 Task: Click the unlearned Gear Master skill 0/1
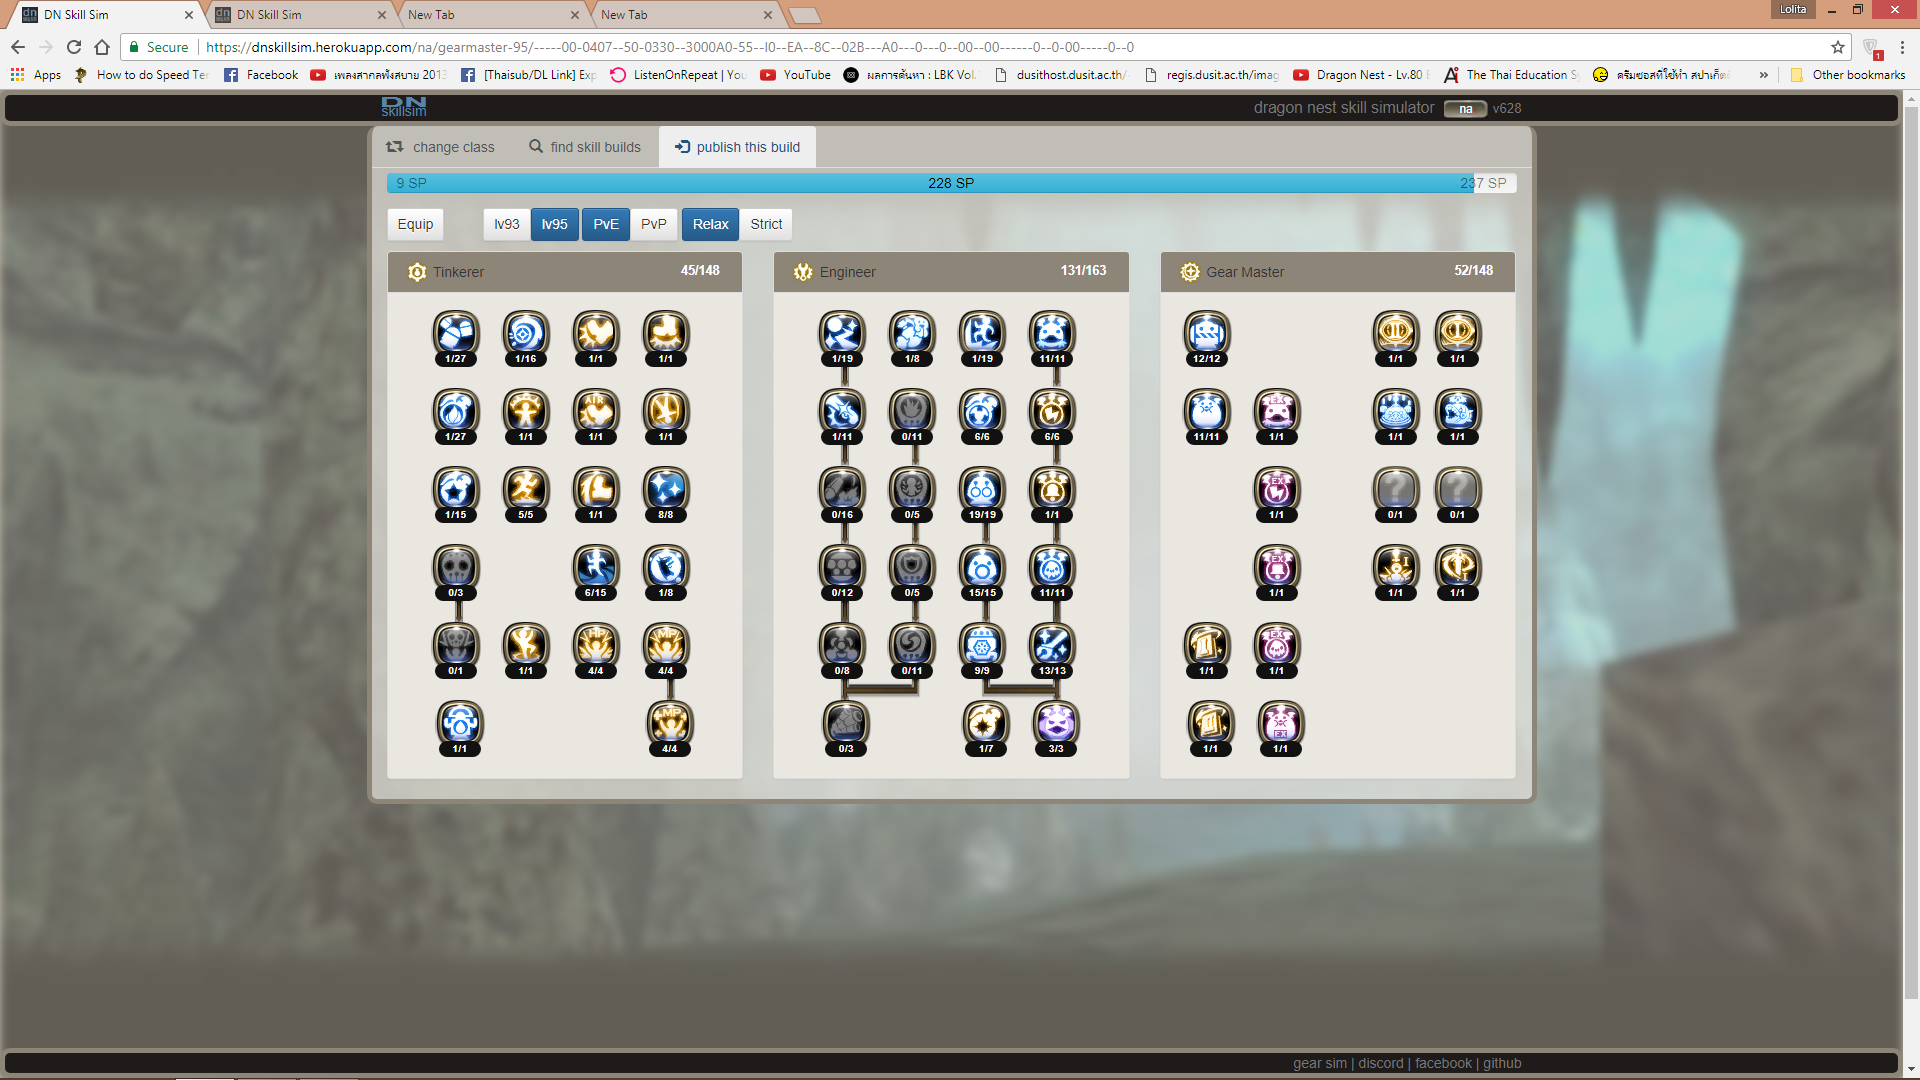coord(1395,490)
